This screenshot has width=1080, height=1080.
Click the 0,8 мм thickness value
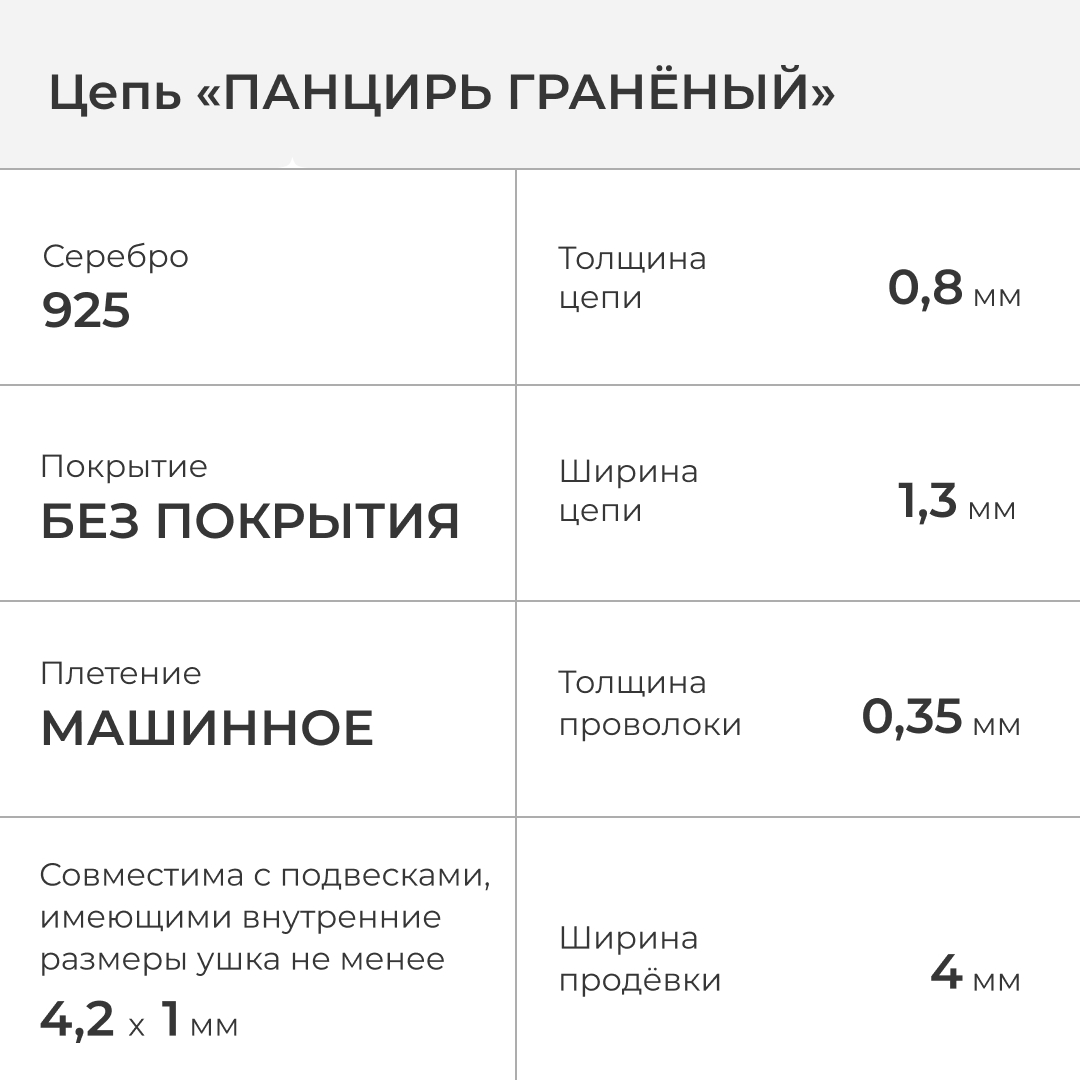pos(954,289)
